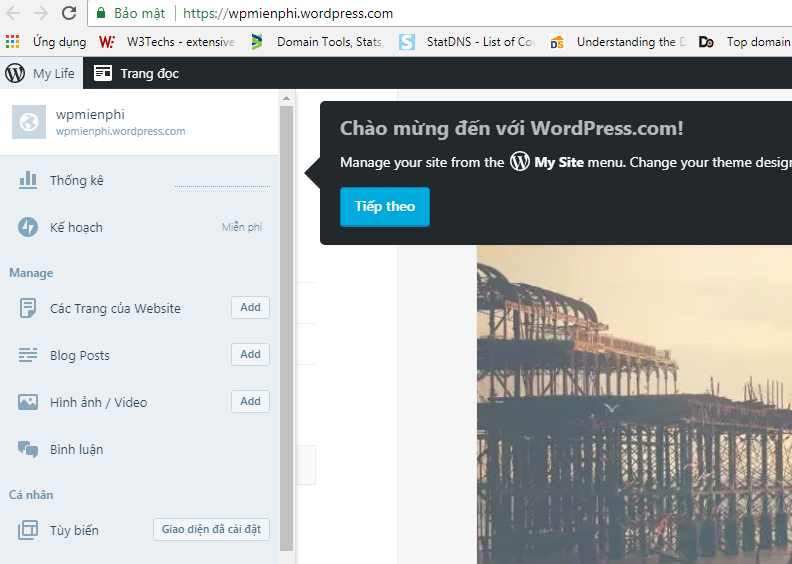
Task: Click the wpmienphi site title
Action: coord(90,115)
